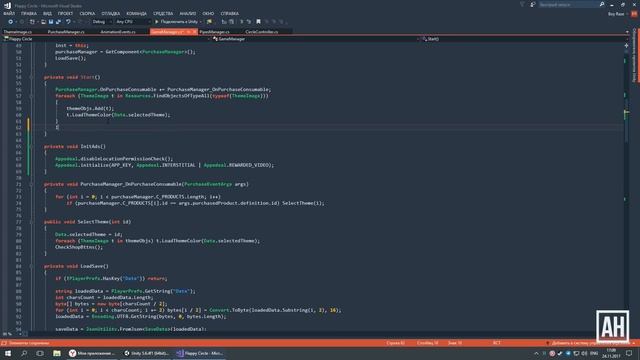
Task: Switch to the PurchaseManager.cs tab
Action: (x=66, y=31)
